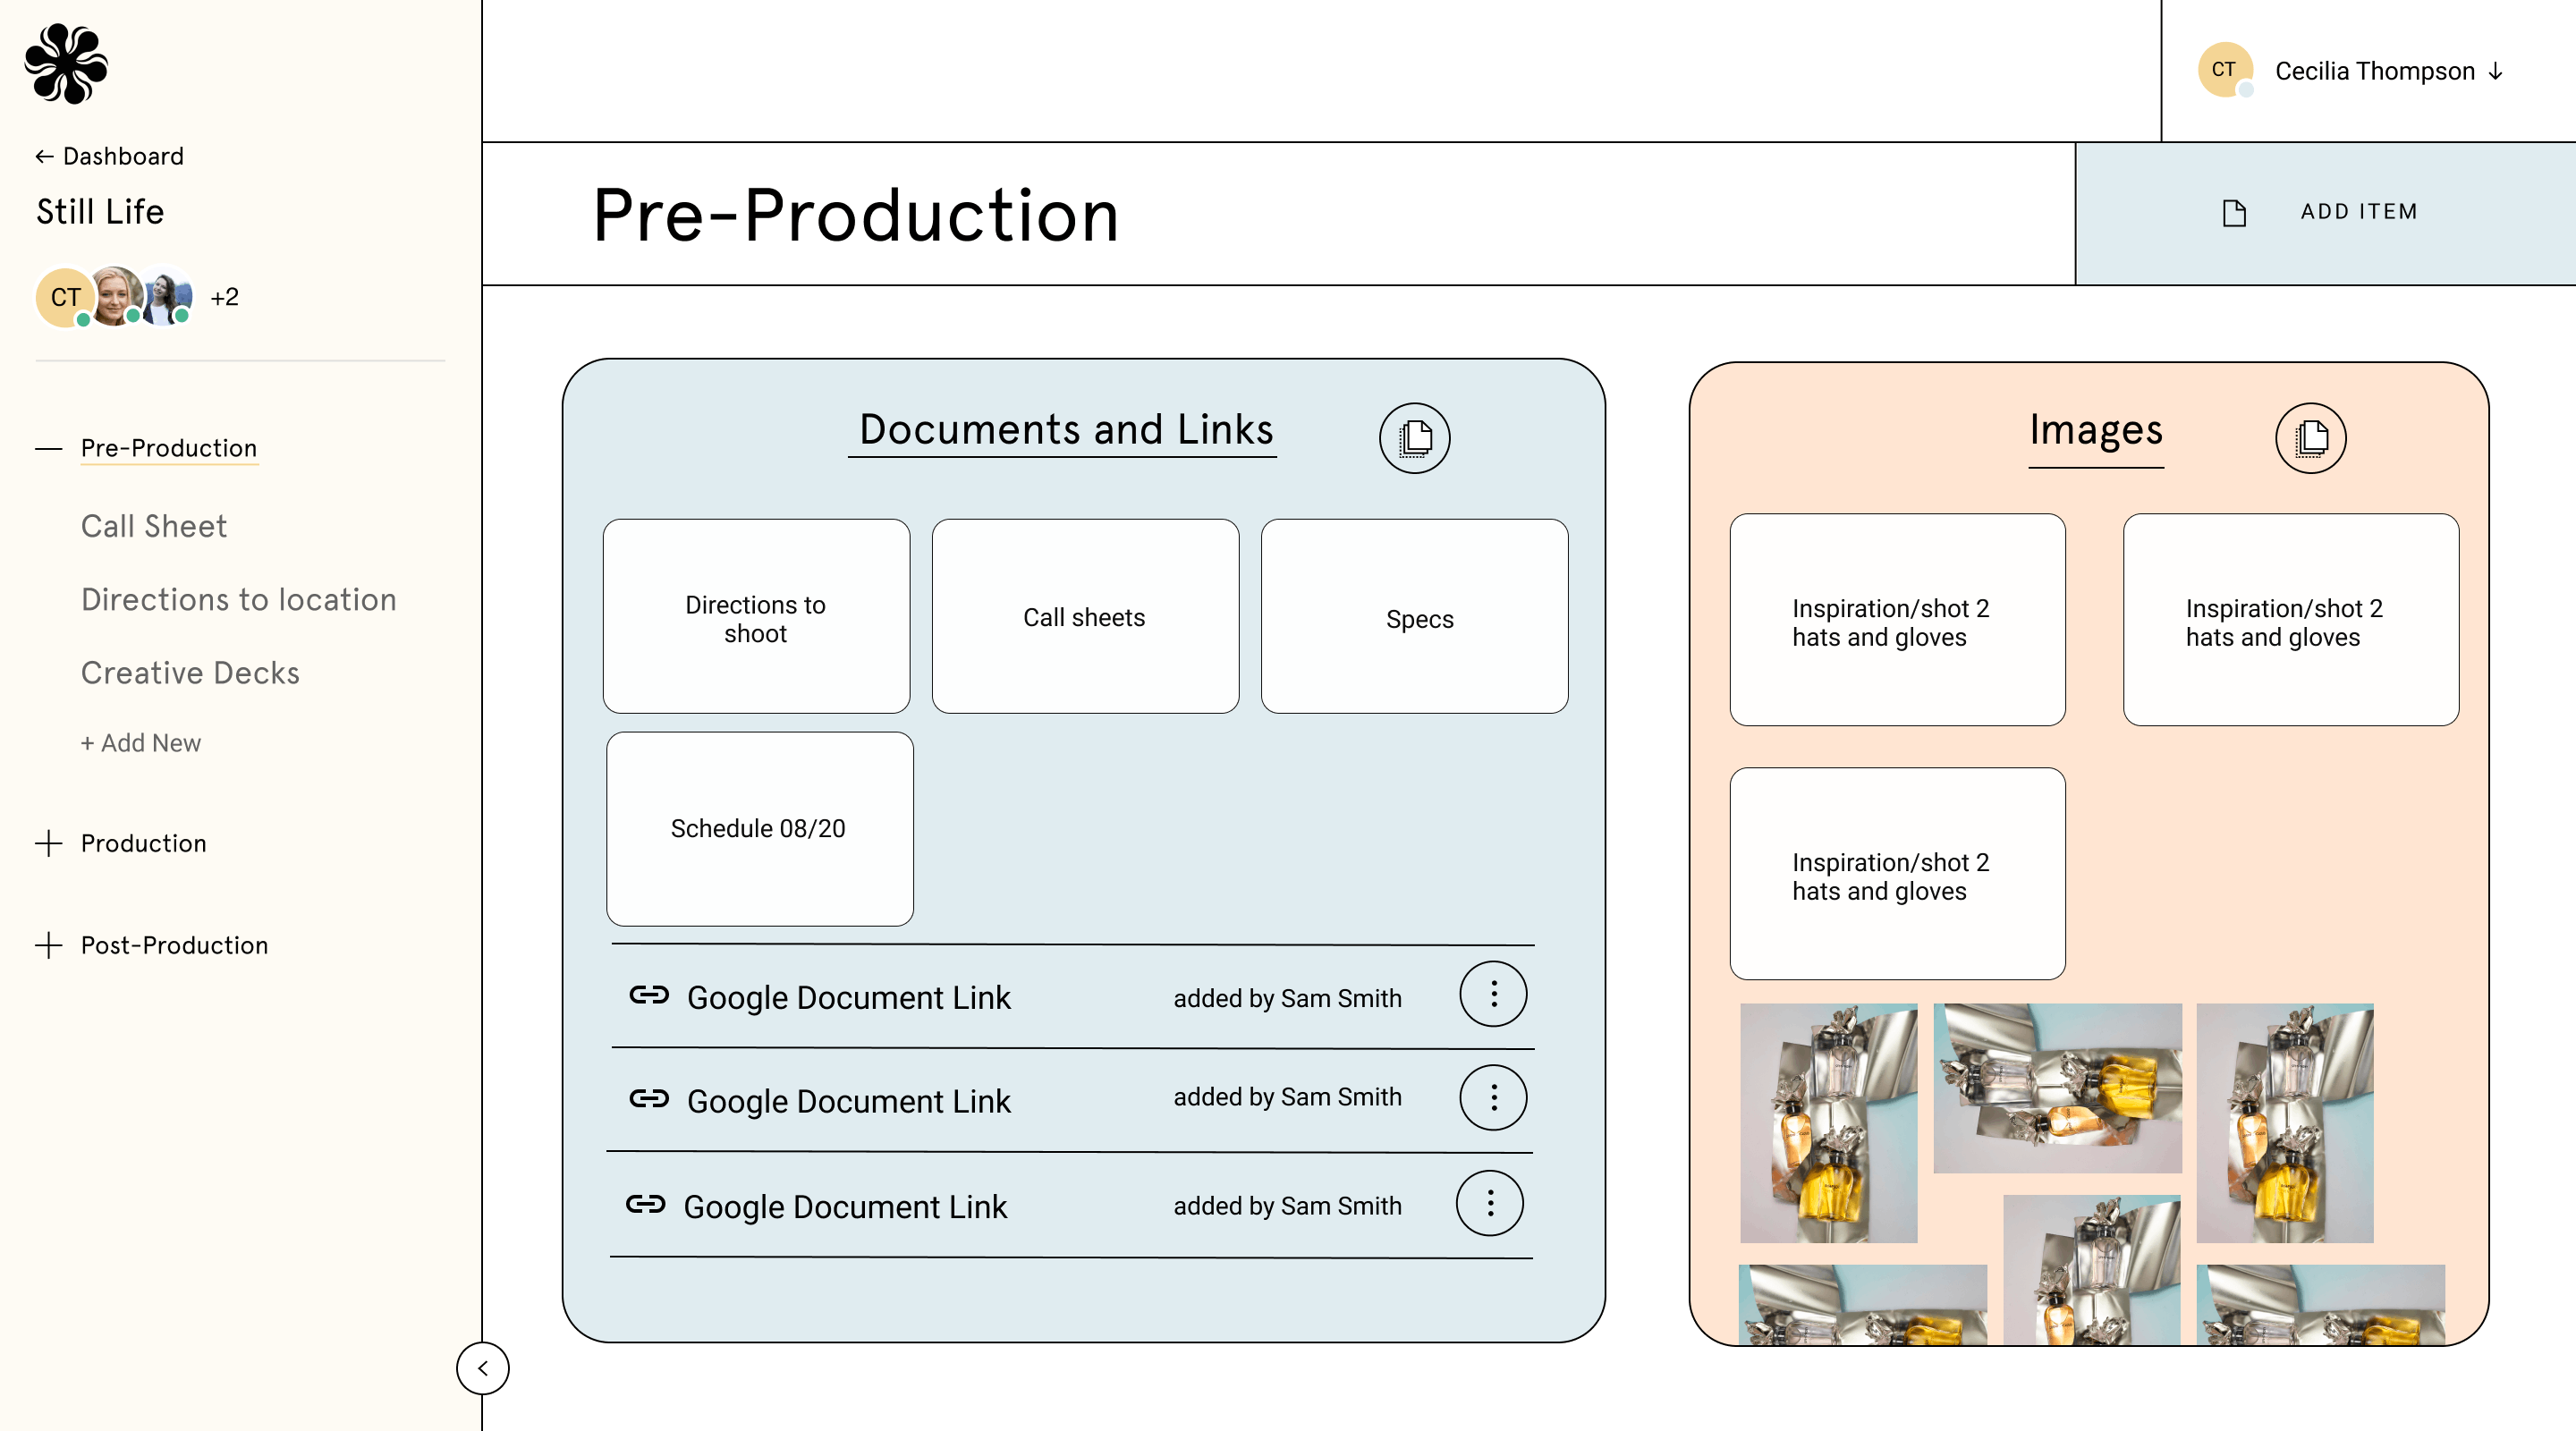The width and height of the screenshot is (2576, 1431).
Task: Expand the Post-Production section
Action: [x=49, y=945]
